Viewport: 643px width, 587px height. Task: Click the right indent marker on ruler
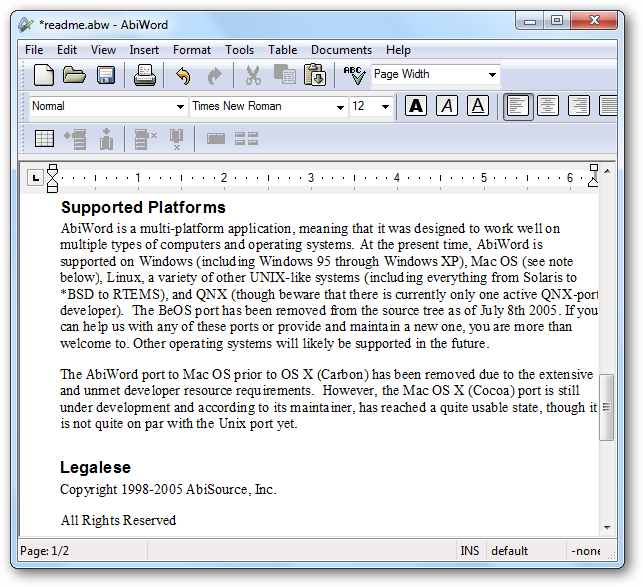593,176
